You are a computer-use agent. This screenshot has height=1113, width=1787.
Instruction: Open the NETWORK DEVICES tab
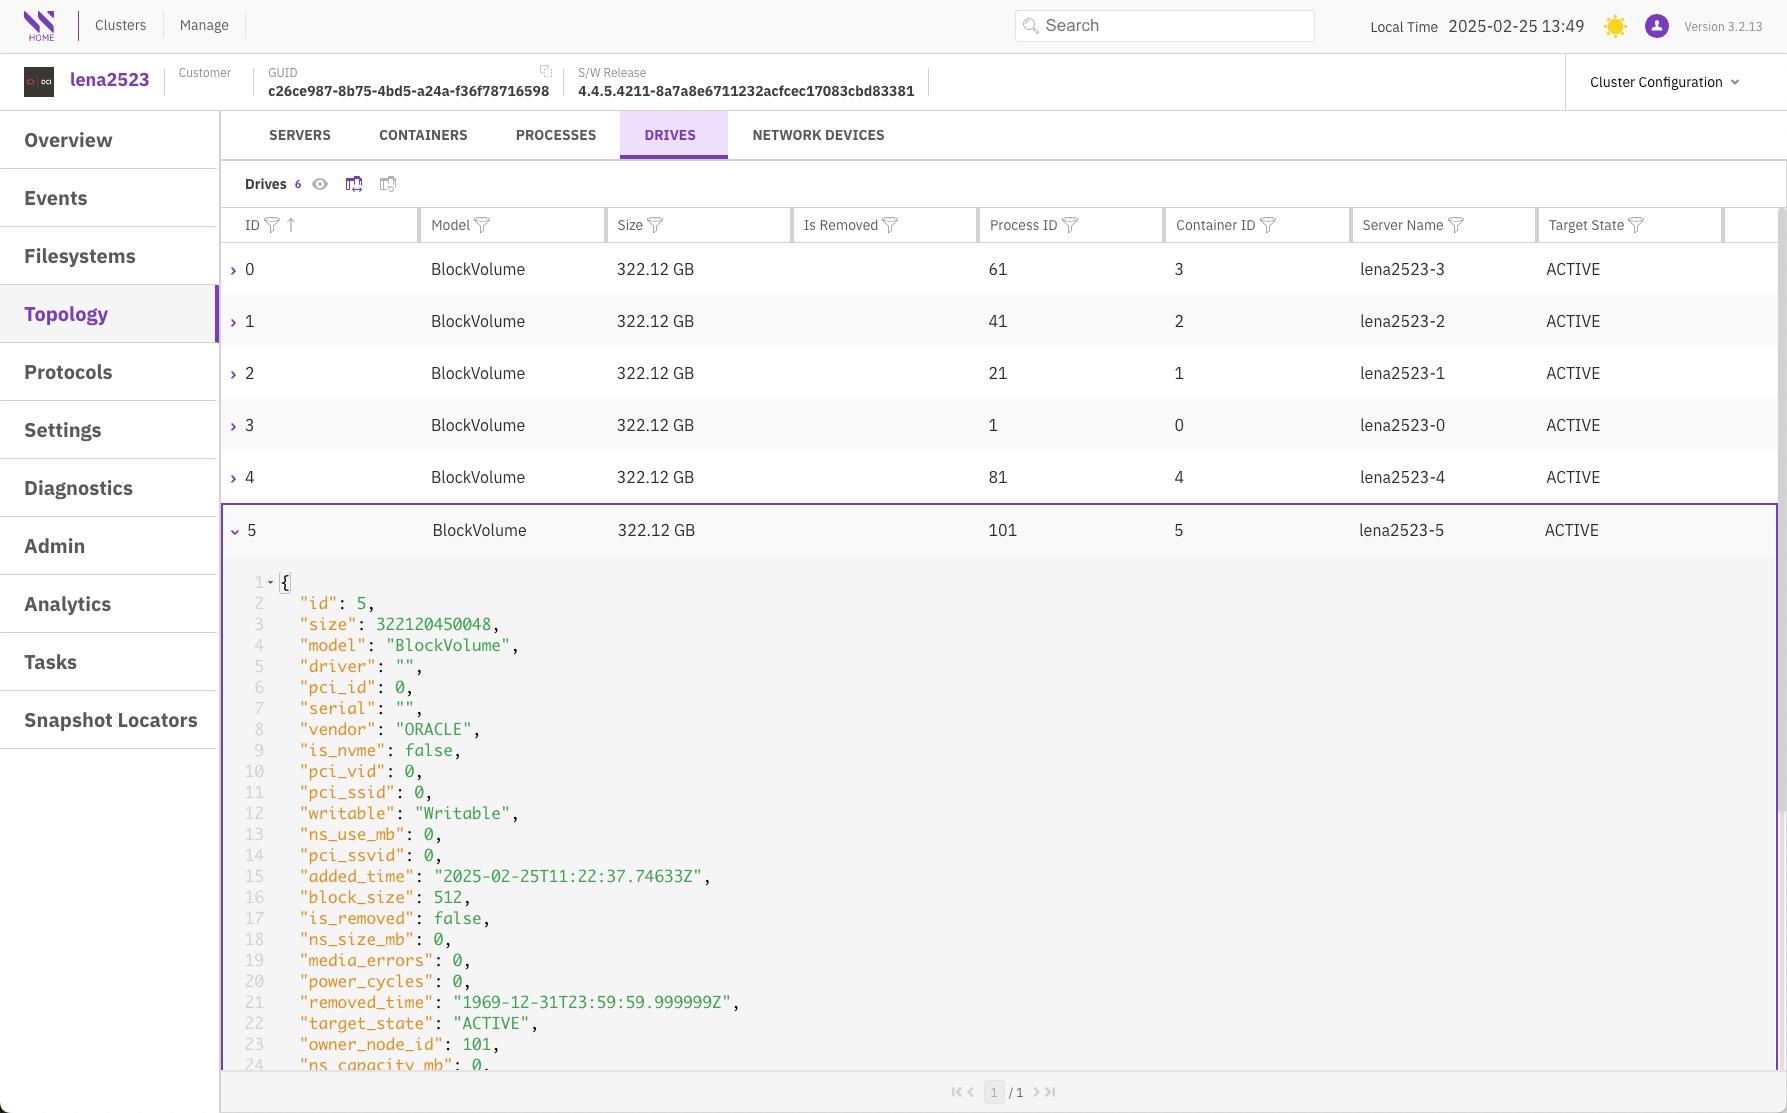point(818,135)
